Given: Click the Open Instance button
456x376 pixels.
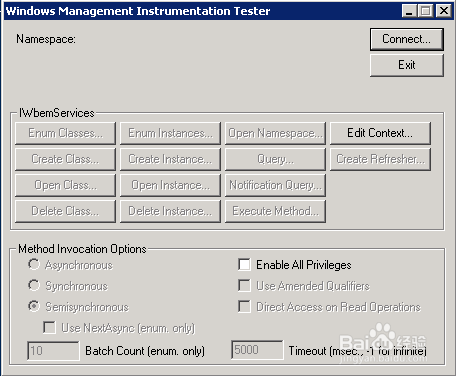Looking at the screenshot, I should [170, 185].
